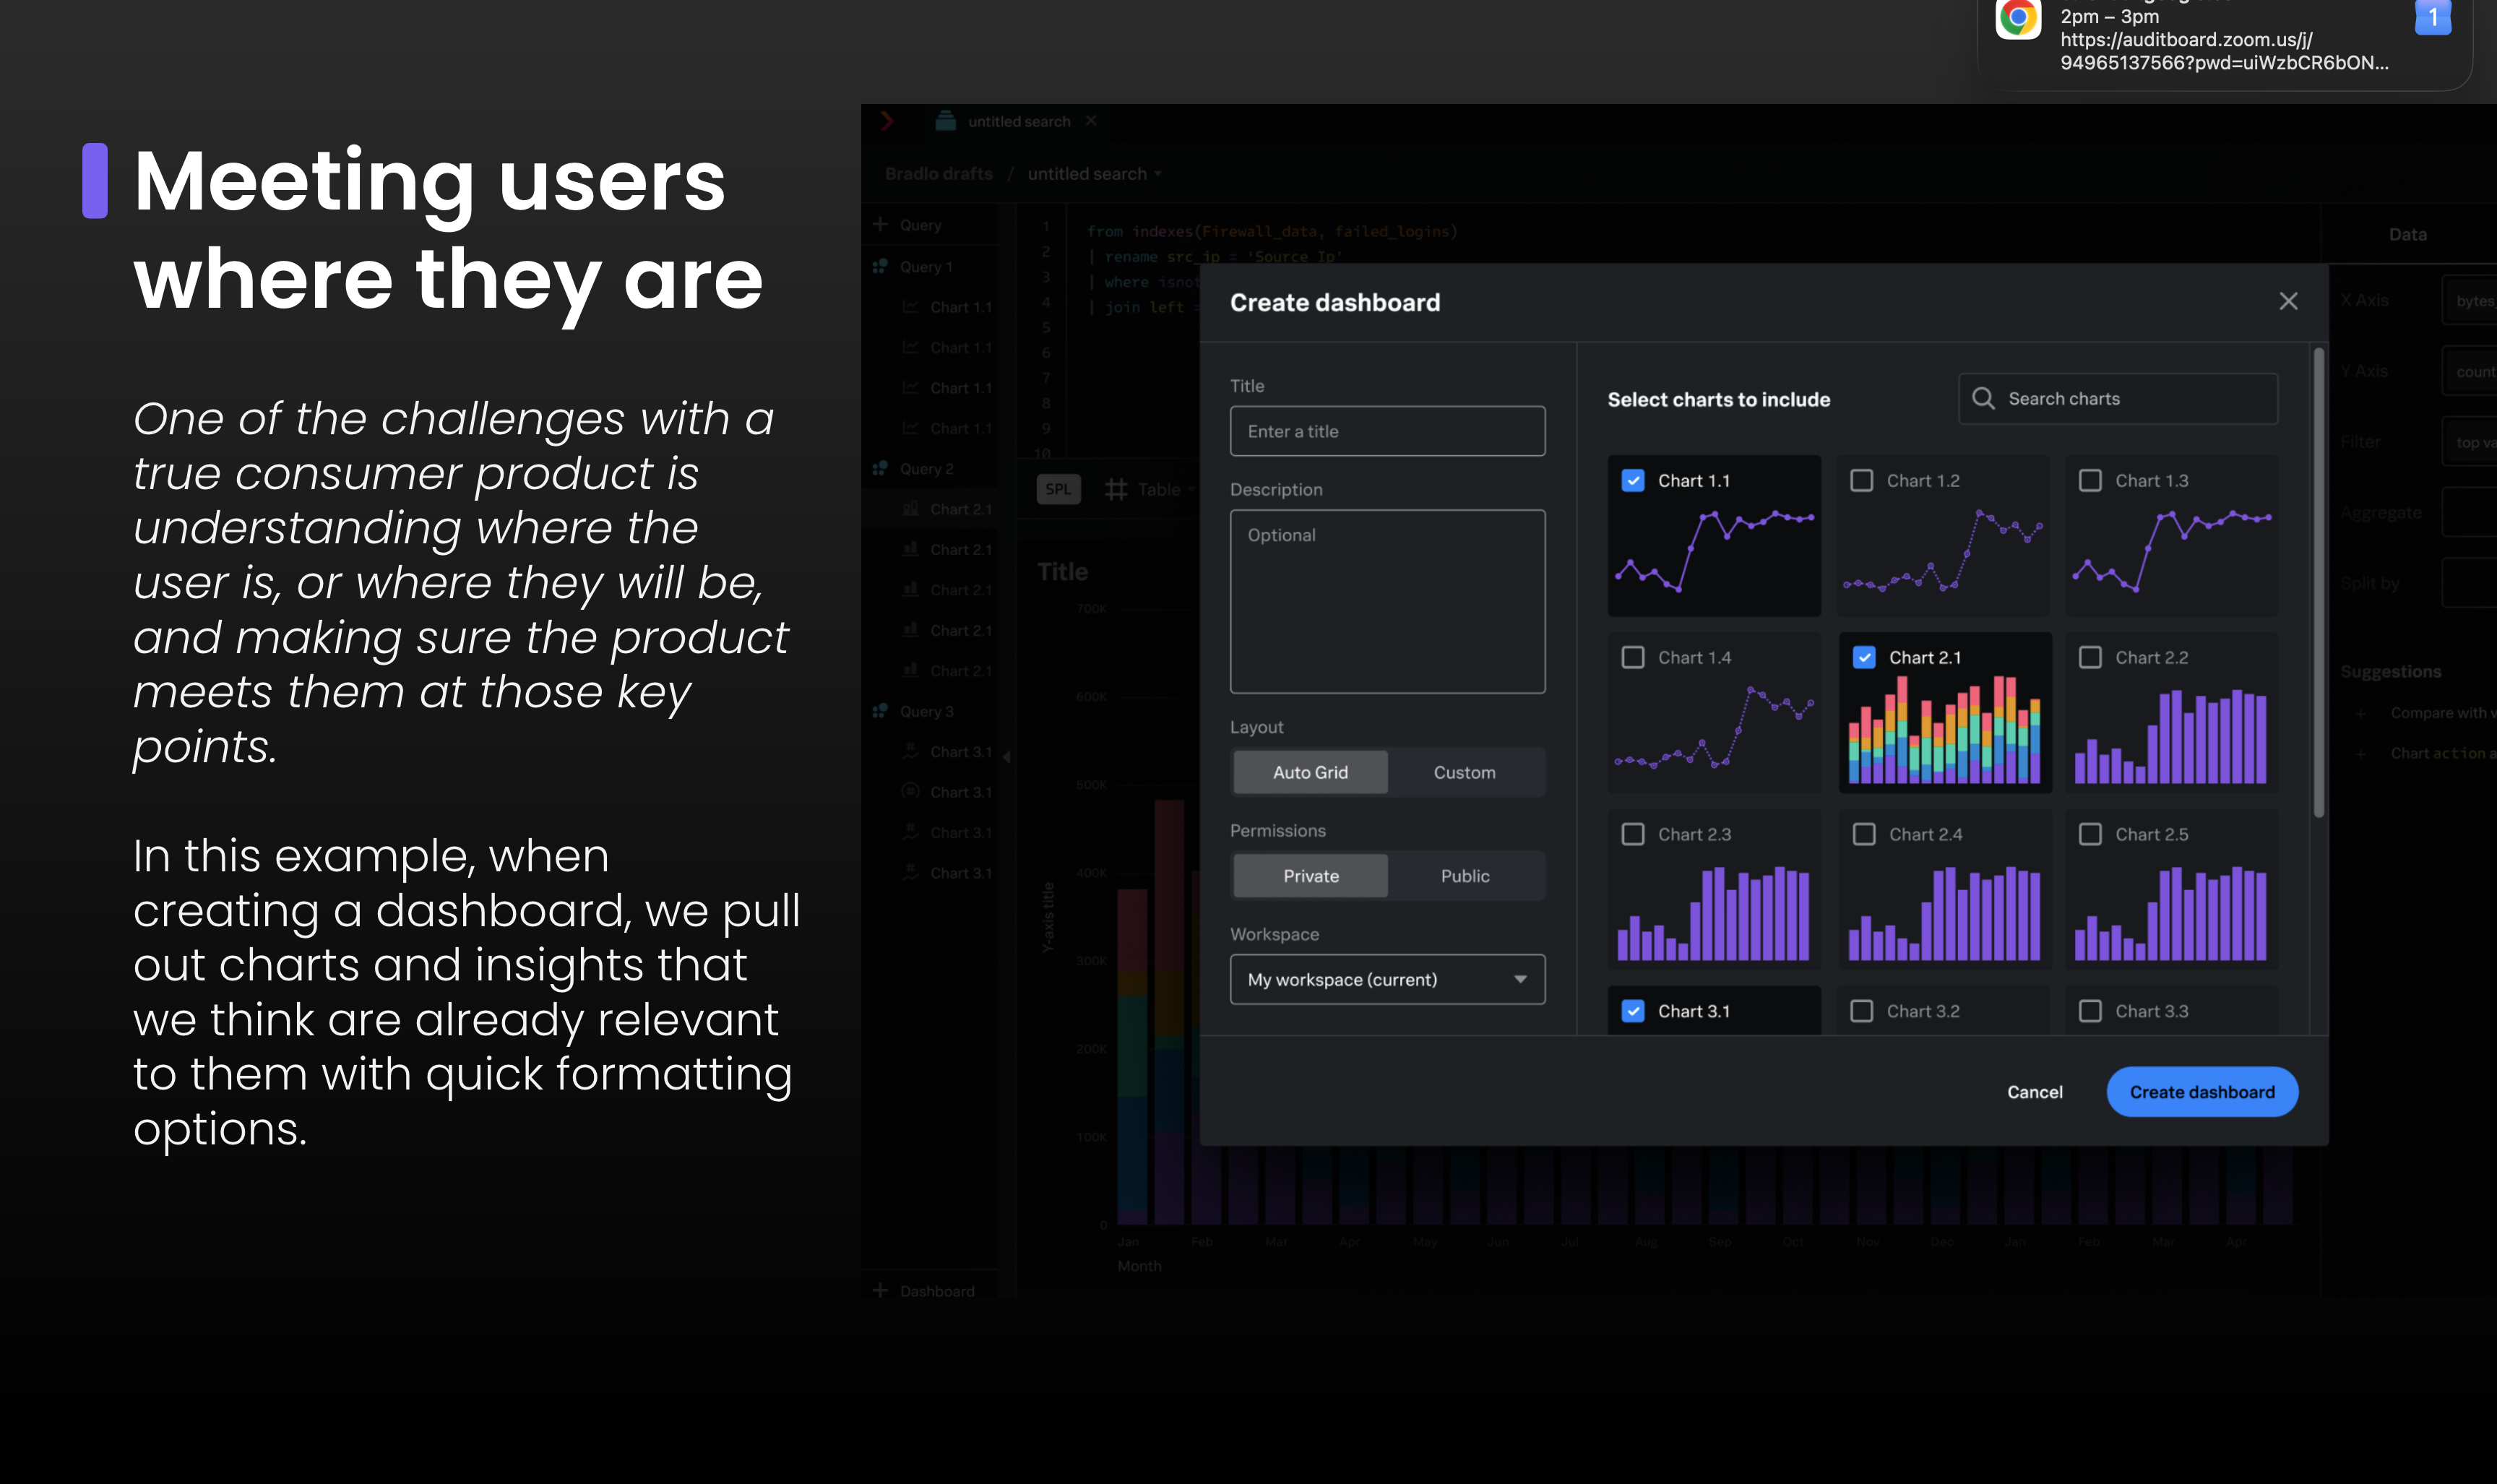
Task: Click the plus icon next to Query
Action: coord(880,224)
